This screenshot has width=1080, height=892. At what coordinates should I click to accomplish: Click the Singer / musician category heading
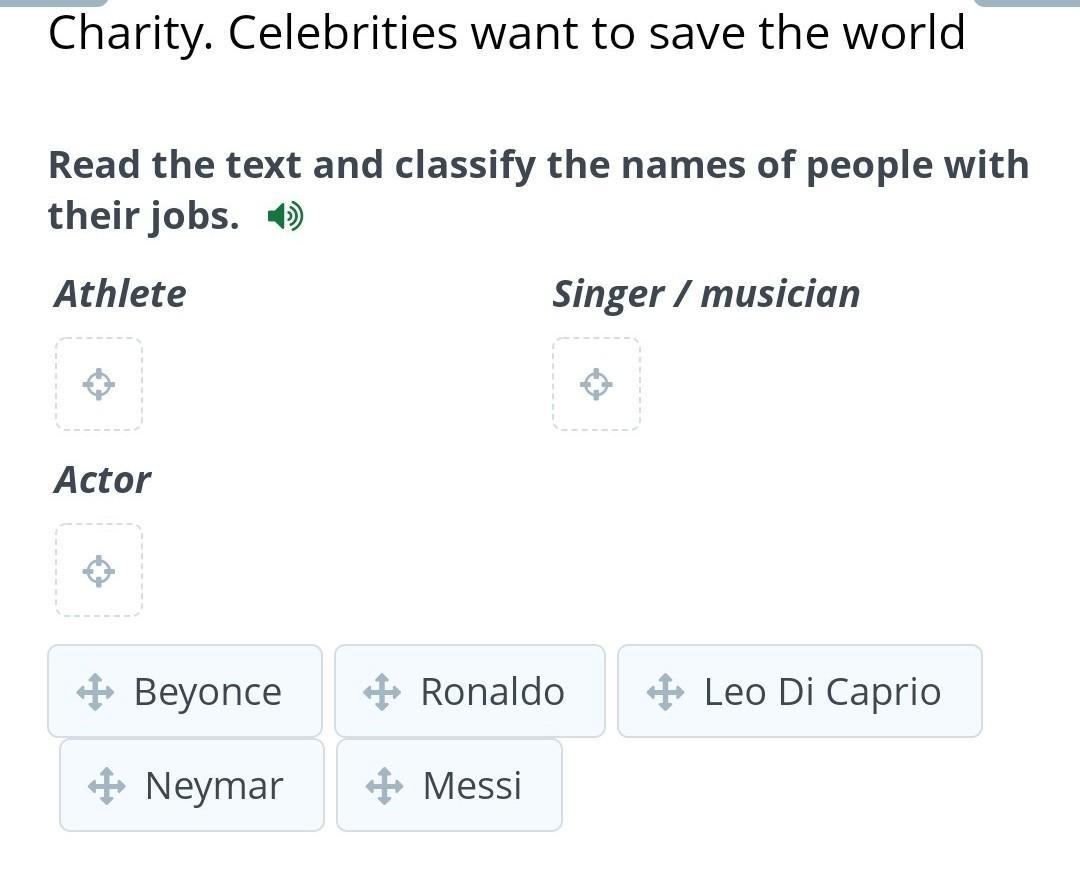coord(706,294)
